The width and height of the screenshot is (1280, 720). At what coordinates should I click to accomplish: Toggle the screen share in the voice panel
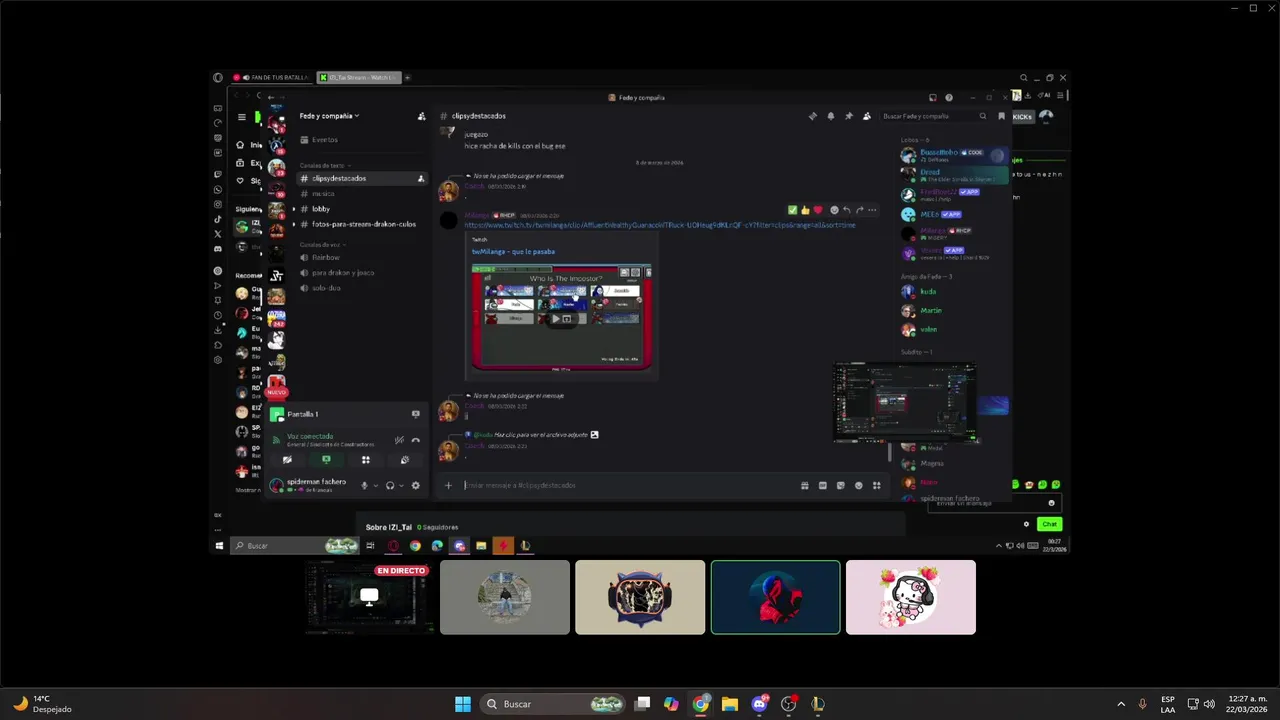click(x=326, y=460)
